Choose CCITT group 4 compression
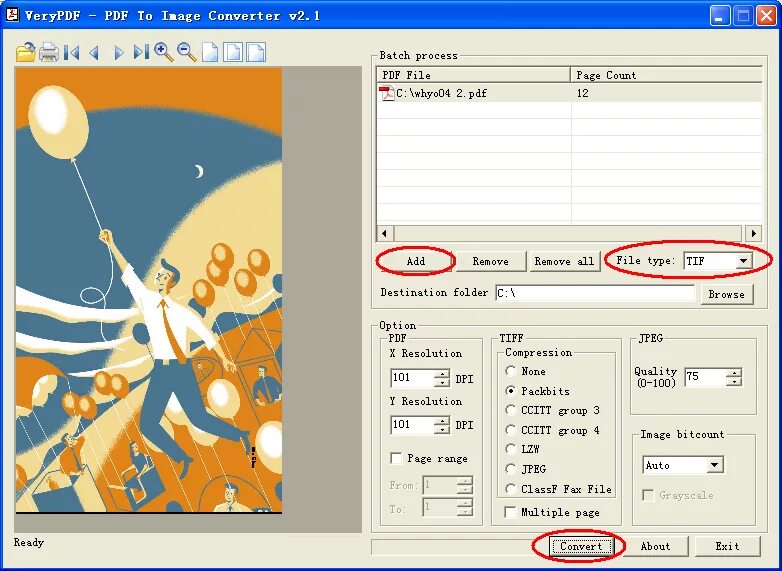 click(x=510, y=430)
